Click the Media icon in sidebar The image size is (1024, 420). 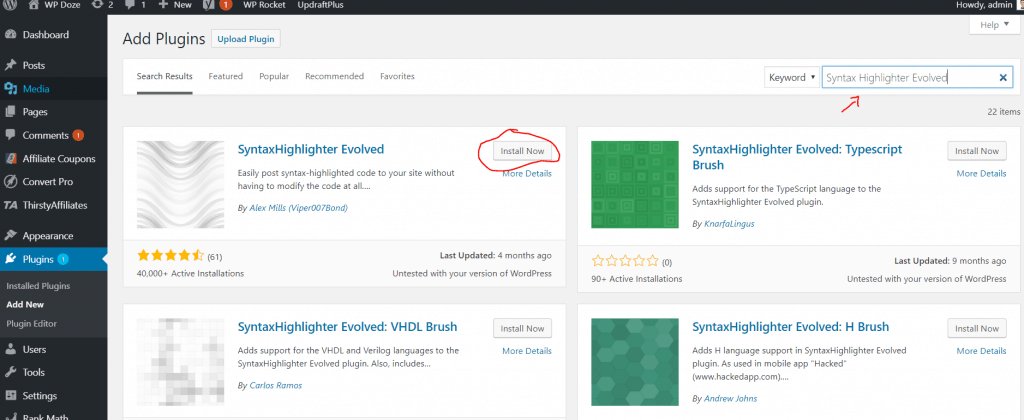[10, 89]
